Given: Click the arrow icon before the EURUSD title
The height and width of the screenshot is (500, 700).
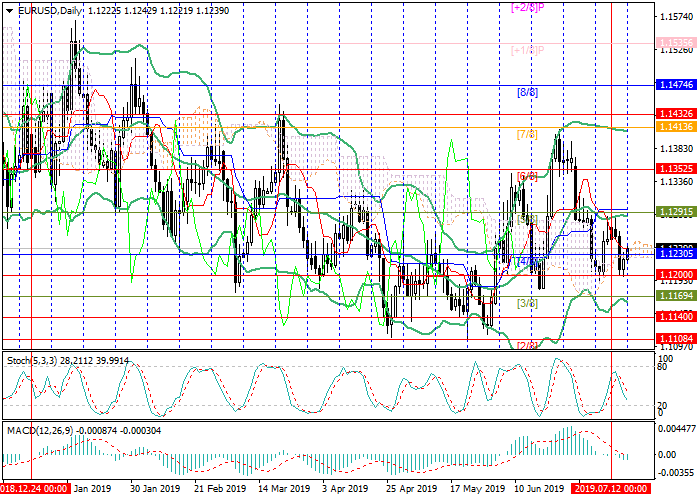Looking at the screenshot, I should 6,9.
